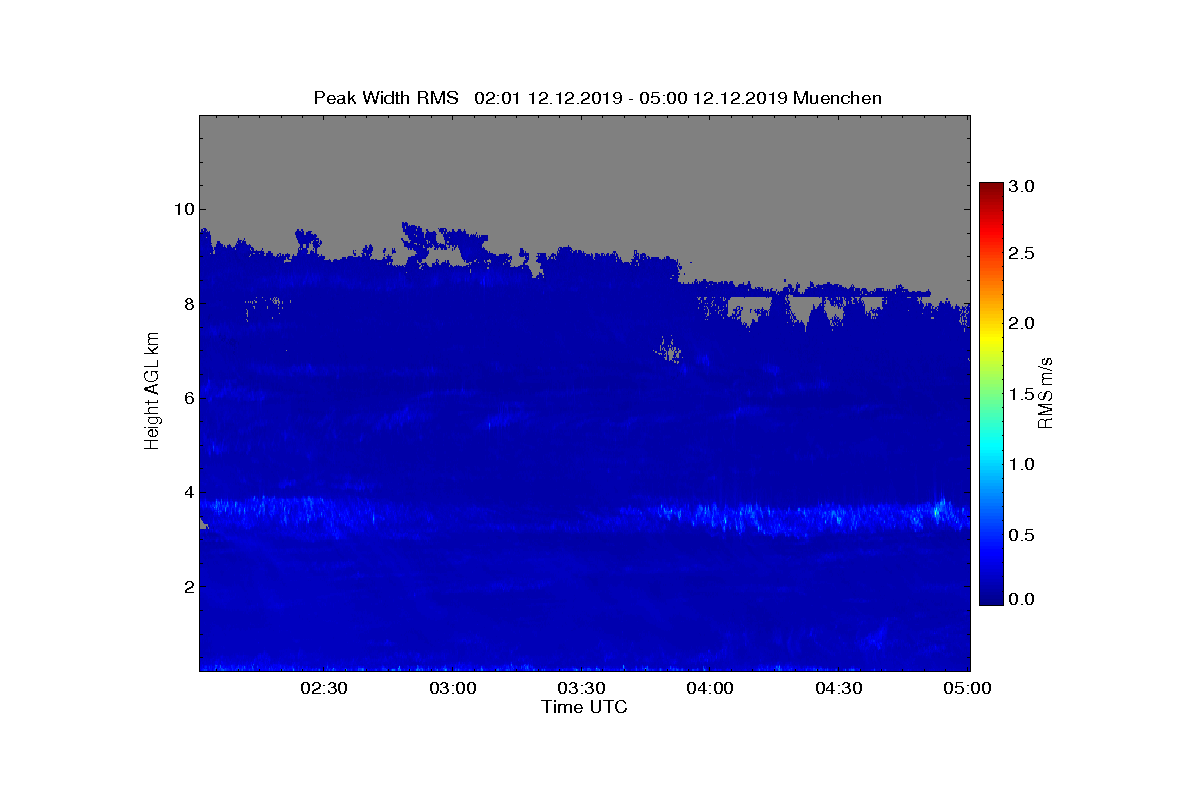Click the RMS m/s colorbar label
Image resolution: width=1200 pixels, height=800 pixels.
pos(1046,392)
